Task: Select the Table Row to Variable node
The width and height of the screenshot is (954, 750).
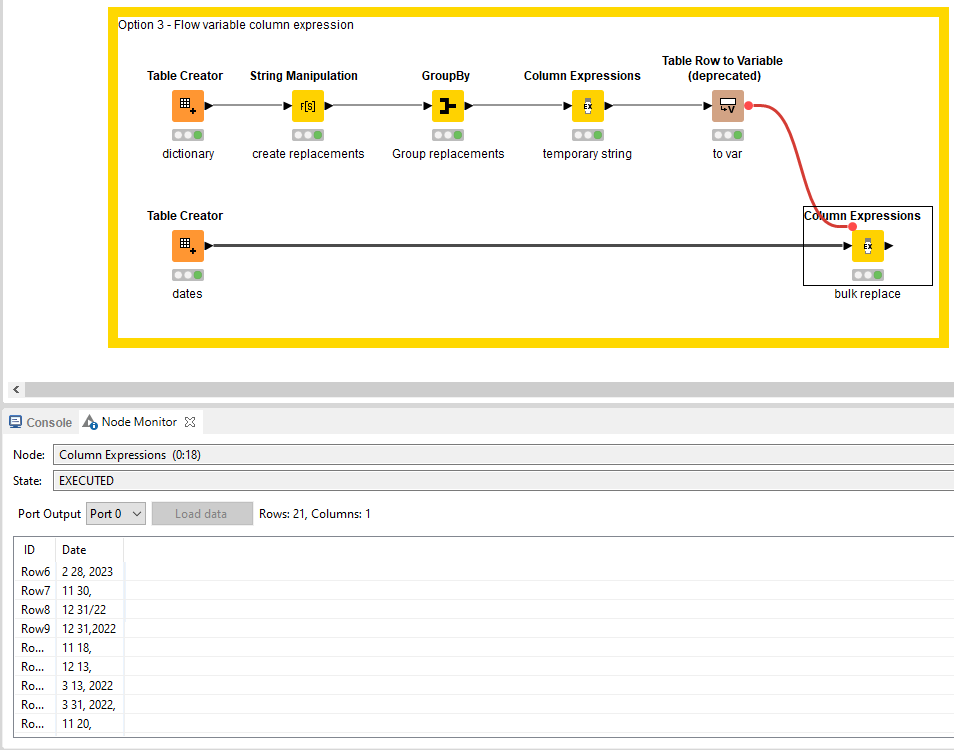Action: click(728, 106)
